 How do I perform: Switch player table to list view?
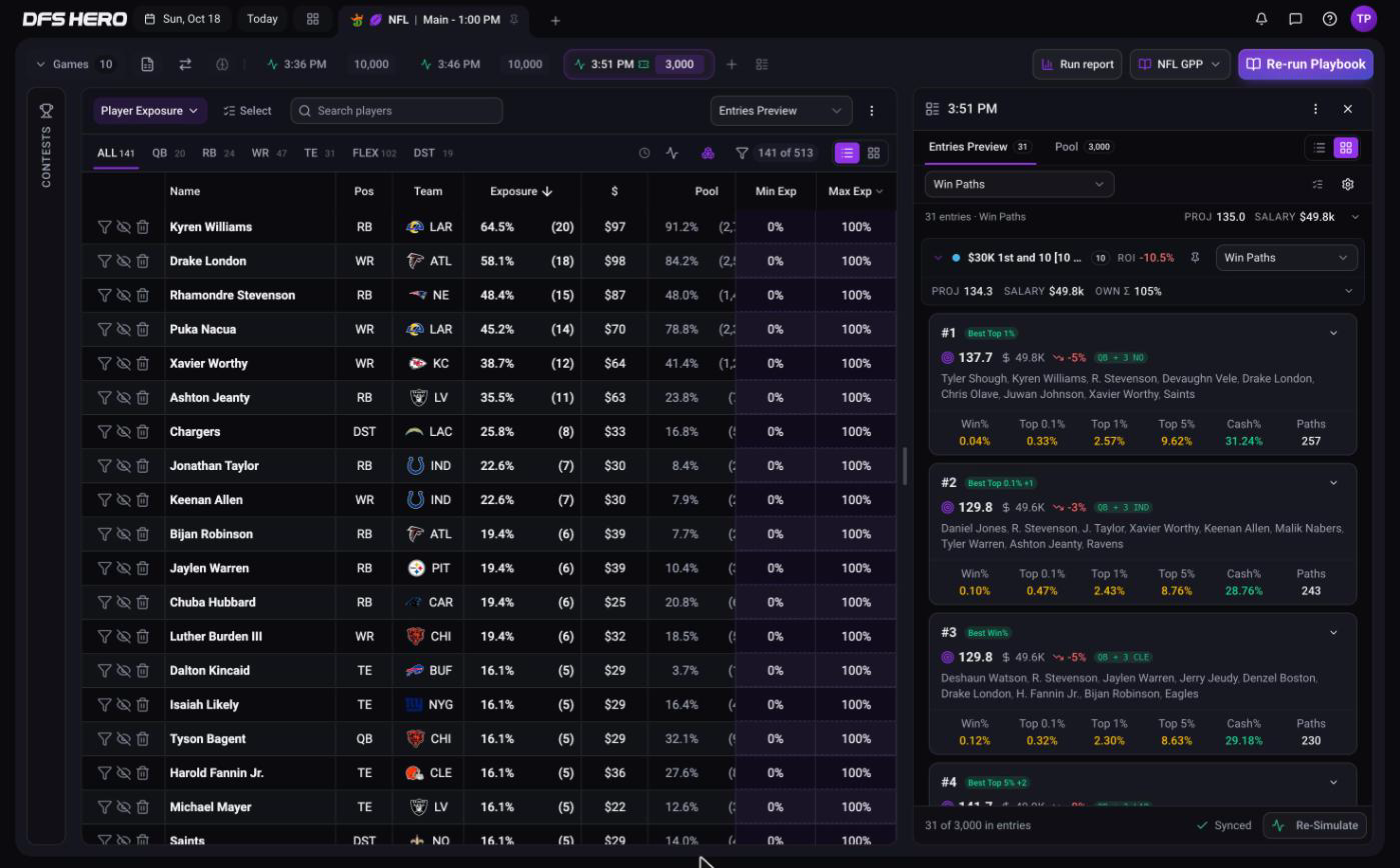(847, 153)
